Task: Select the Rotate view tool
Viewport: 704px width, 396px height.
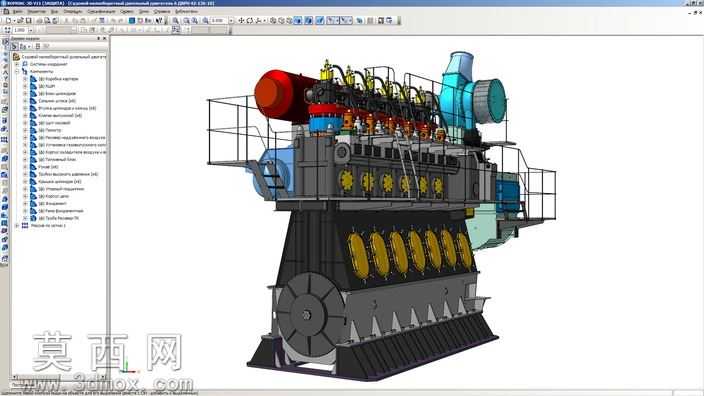Action: pos(250,20)
